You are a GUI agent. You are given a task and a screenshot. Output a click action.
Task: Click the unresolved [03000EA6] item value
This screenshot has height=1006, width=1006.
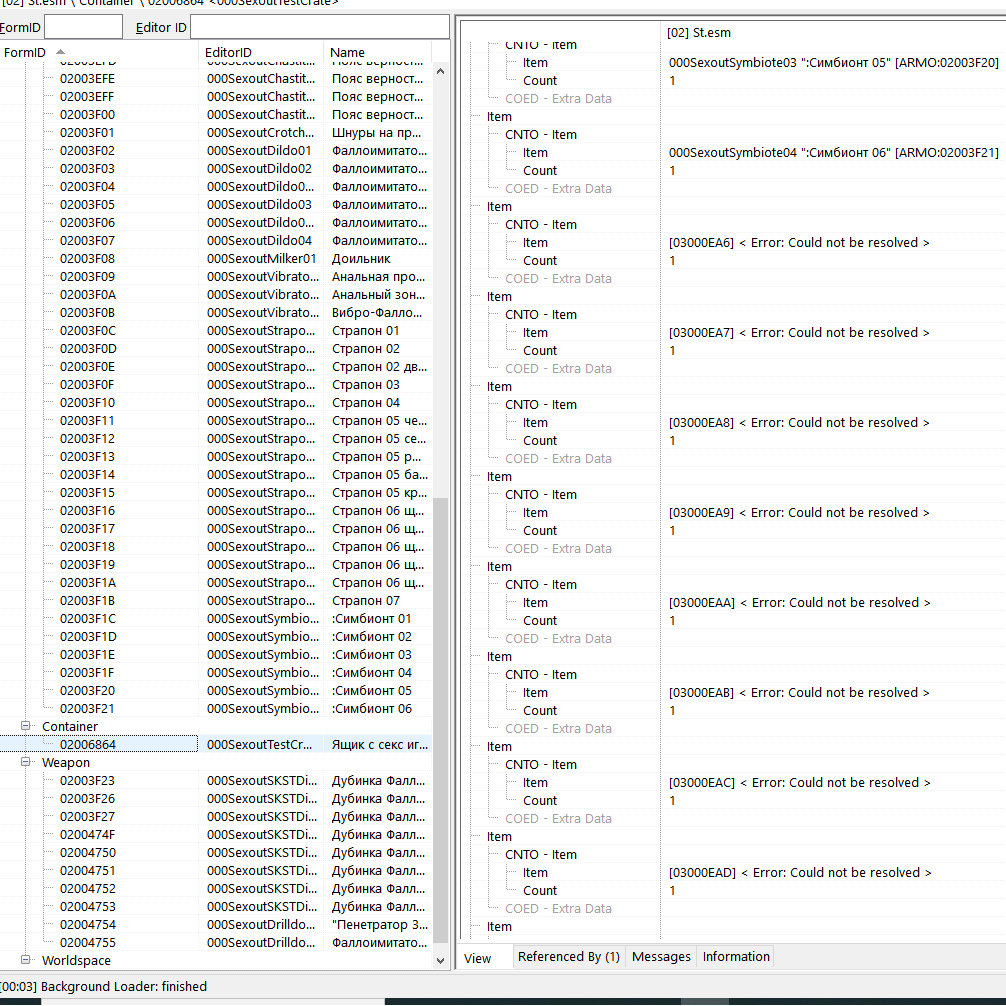798,242
